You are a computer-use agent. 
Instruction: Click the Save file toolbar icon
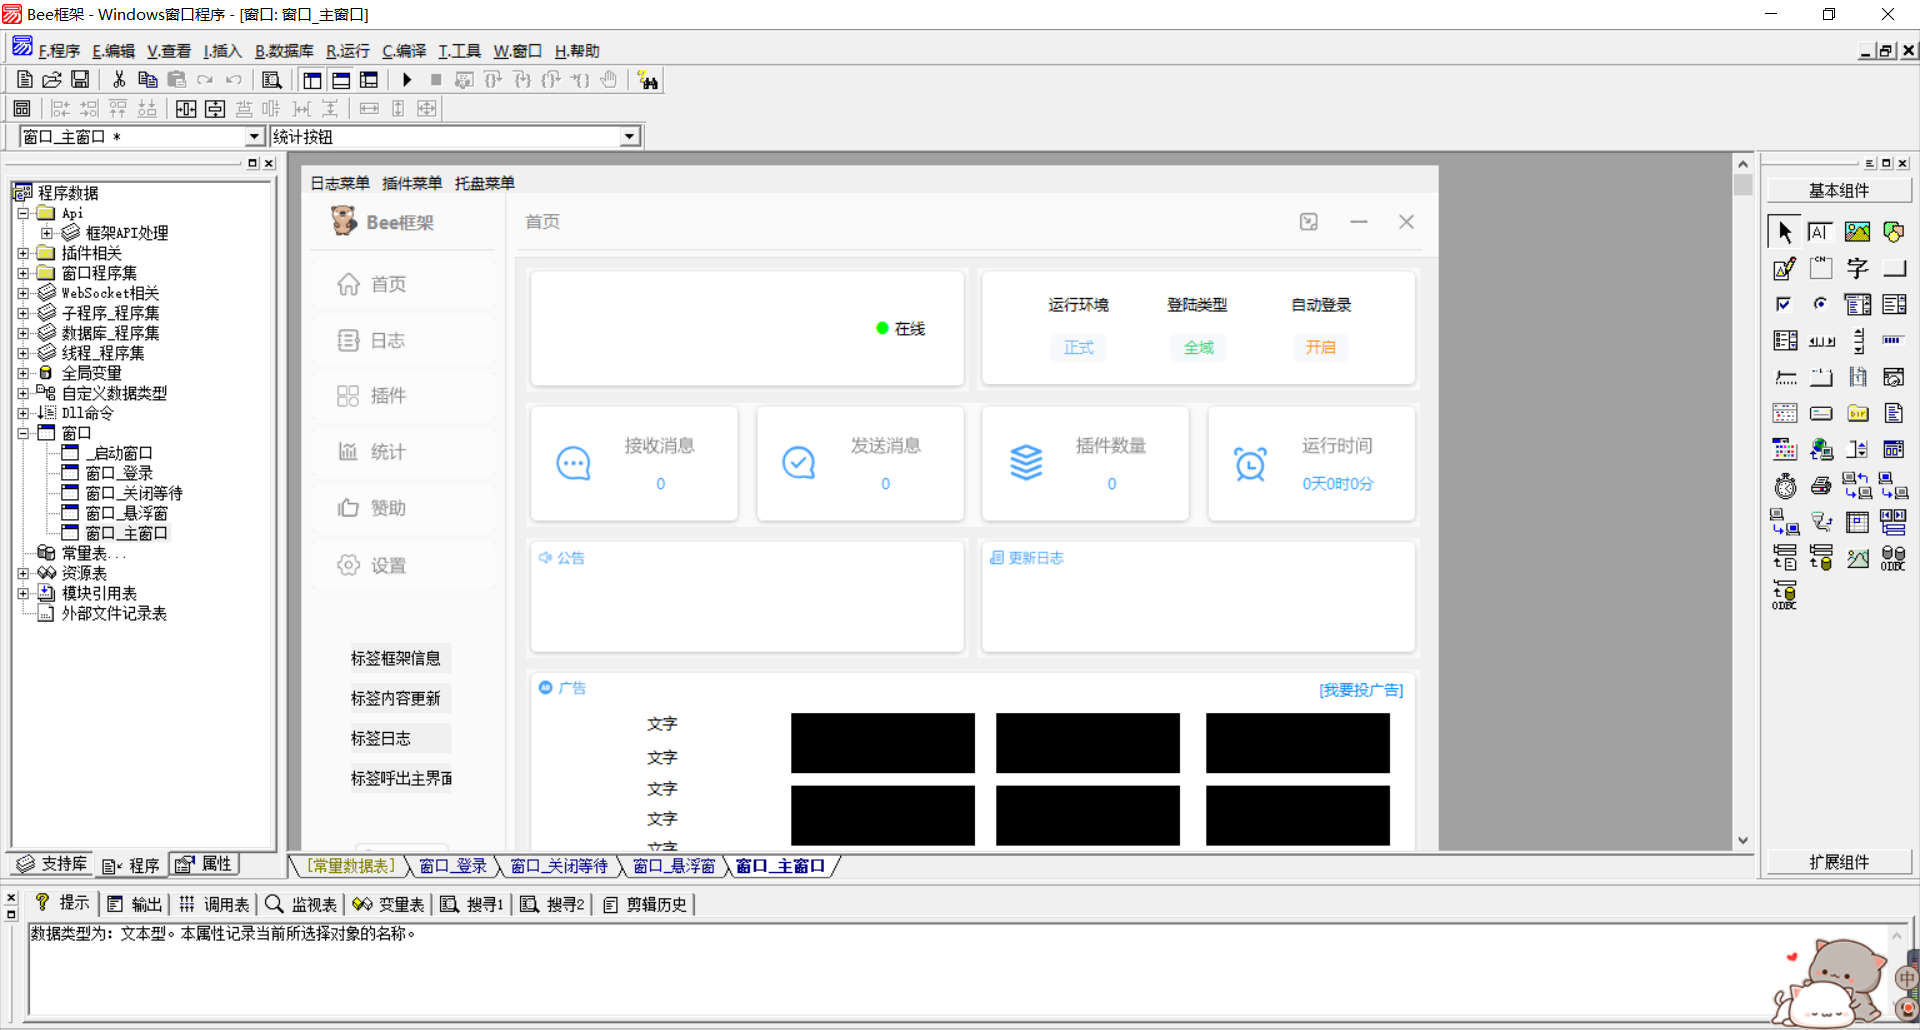coord(80,80)
